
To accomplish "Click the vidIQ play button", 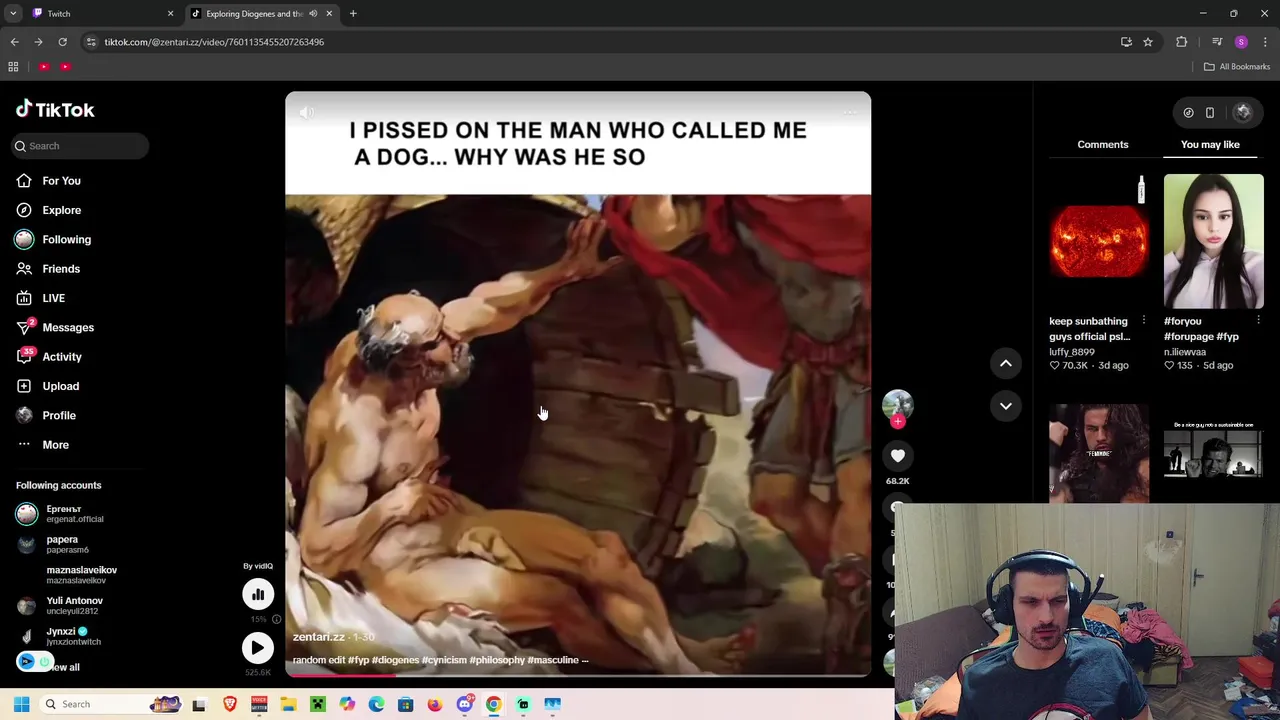I will pyautogui.click(x=258, y=648).
